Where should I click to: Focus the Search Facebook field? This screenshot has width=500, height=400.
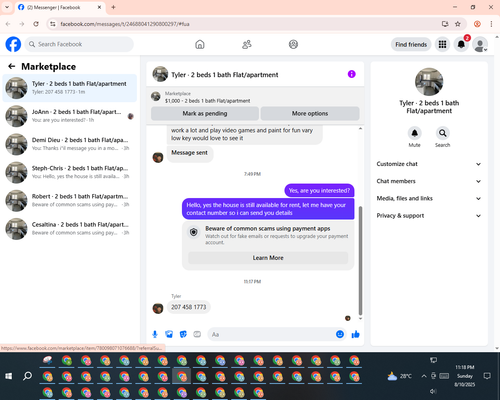(x=79, y=44)
